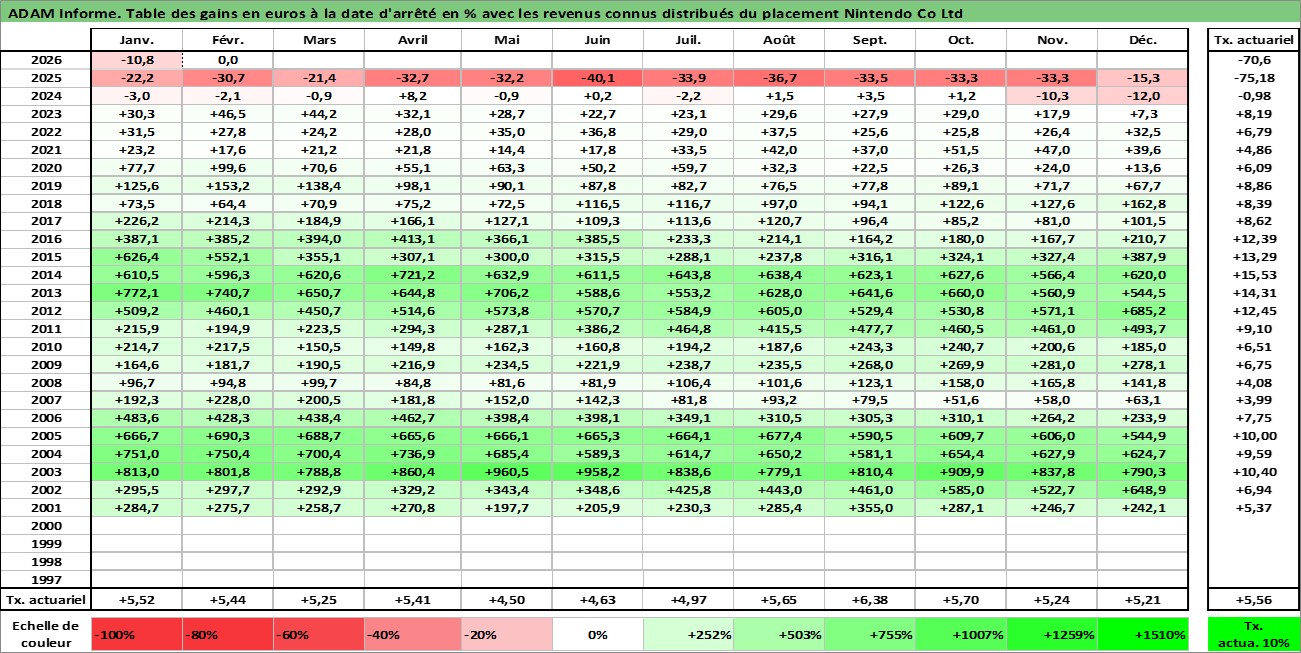Click the empty Janv. cell in the 2000 row

point(136,526)
